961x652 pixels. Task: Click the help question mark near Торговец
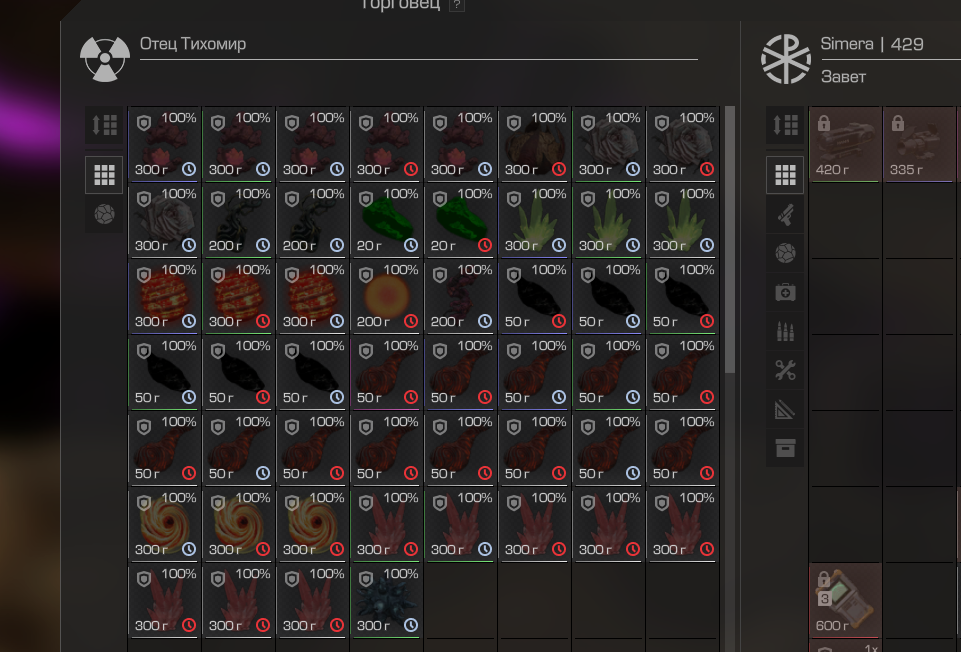(x=457, y=5)
